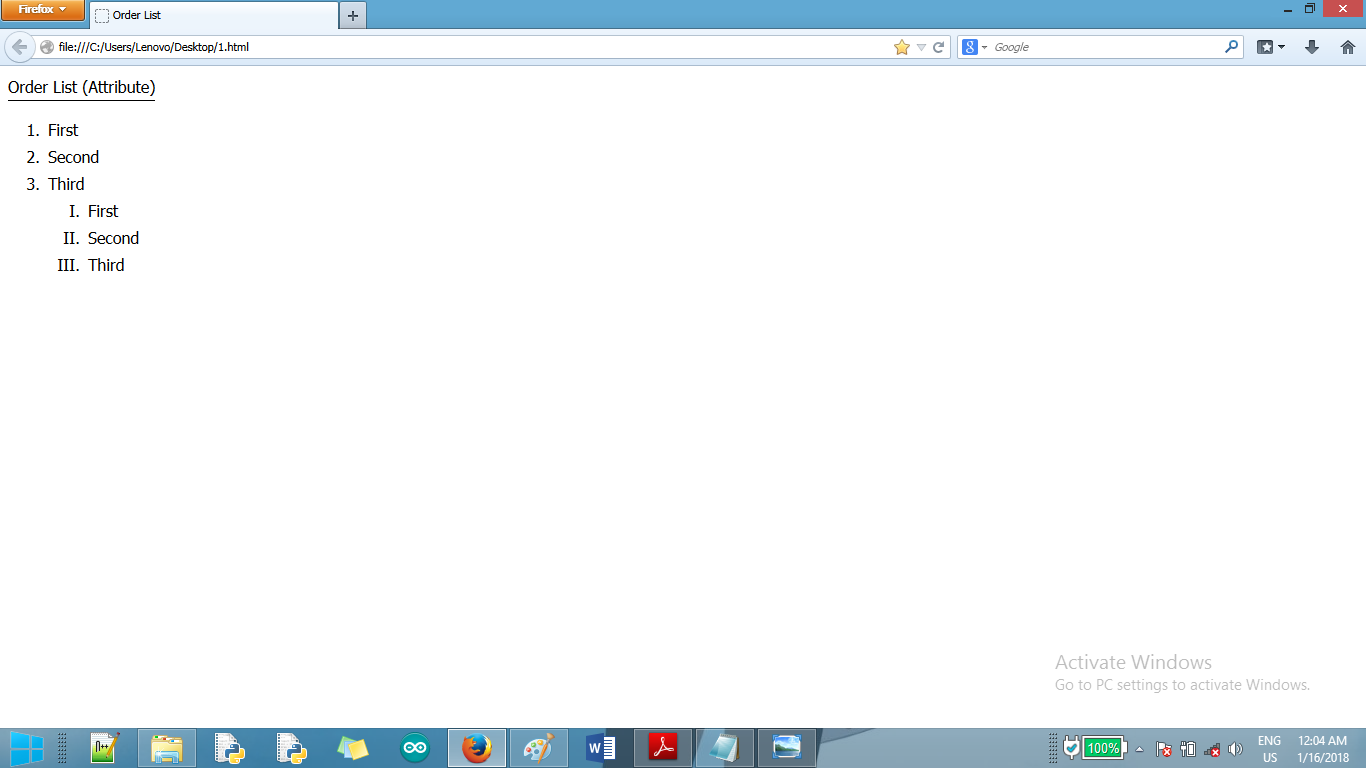
Task: Switch the ENG US input language
Action: point(1269,749)
